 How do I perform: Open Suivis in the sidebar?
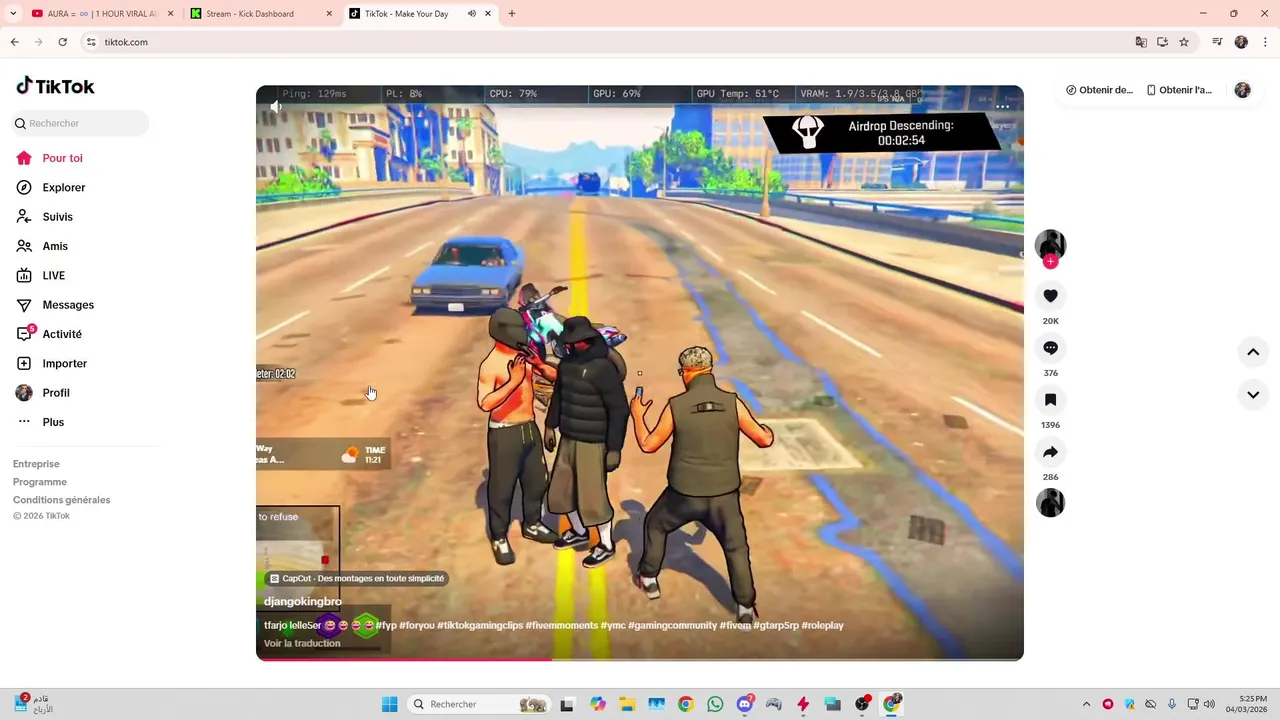coord(57,217)
